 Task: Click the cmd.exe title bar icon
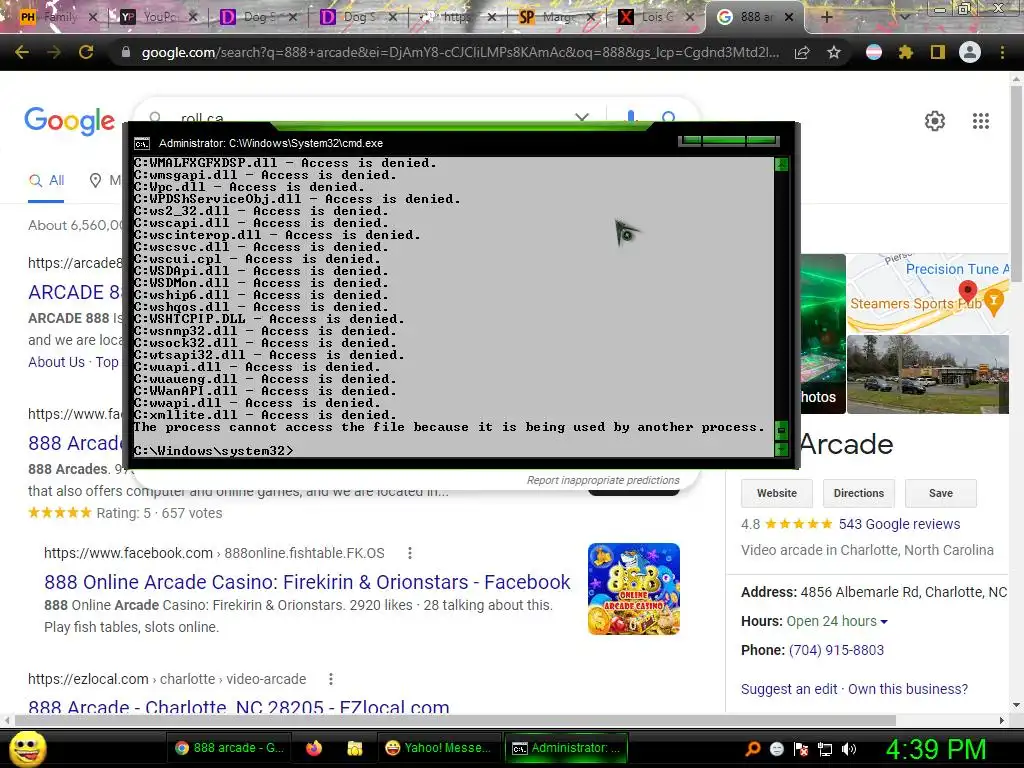point(142,144)
